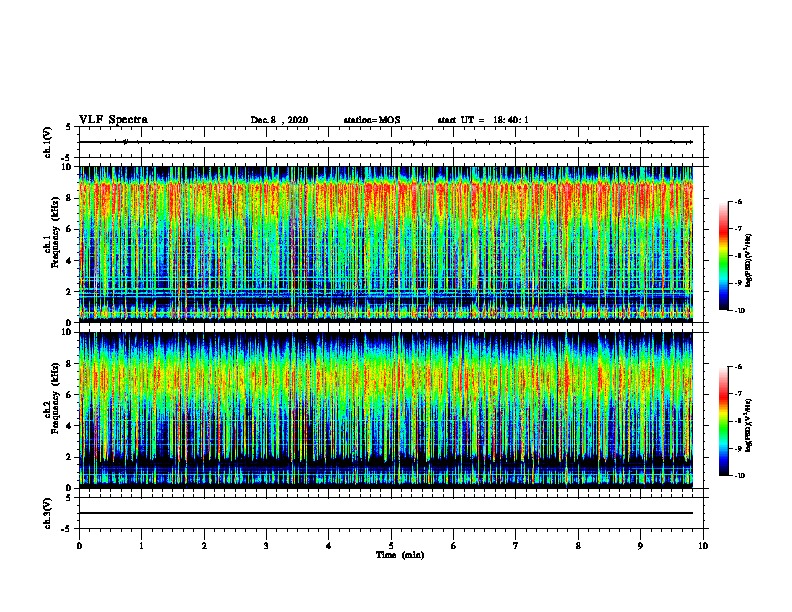Select the ch.1 "Frequency (kHz)" axis label
The height and width of the screenshot is (612, 792).
[x=55, y=233]
